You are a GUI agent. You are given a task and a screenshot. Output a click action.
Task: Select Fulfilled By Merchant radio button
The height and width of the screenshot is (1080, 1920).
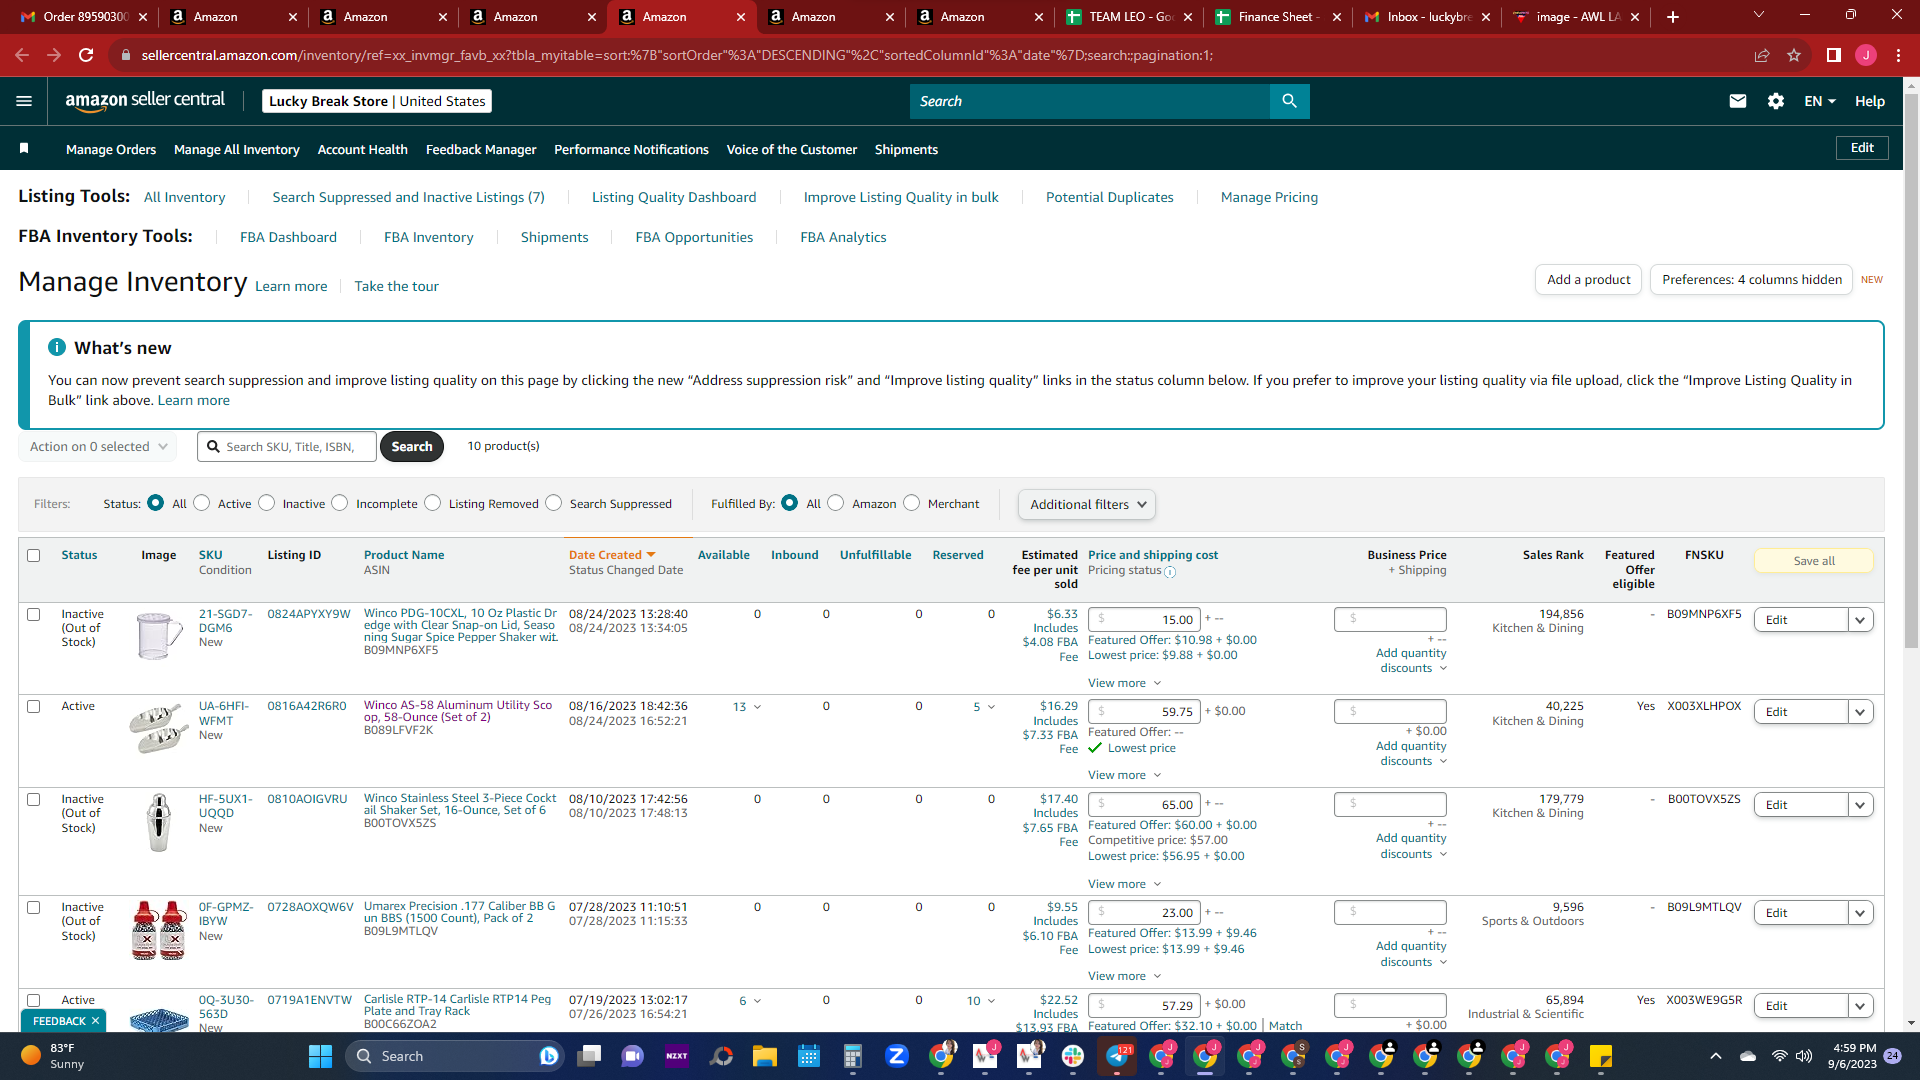[x=912, y=503]
